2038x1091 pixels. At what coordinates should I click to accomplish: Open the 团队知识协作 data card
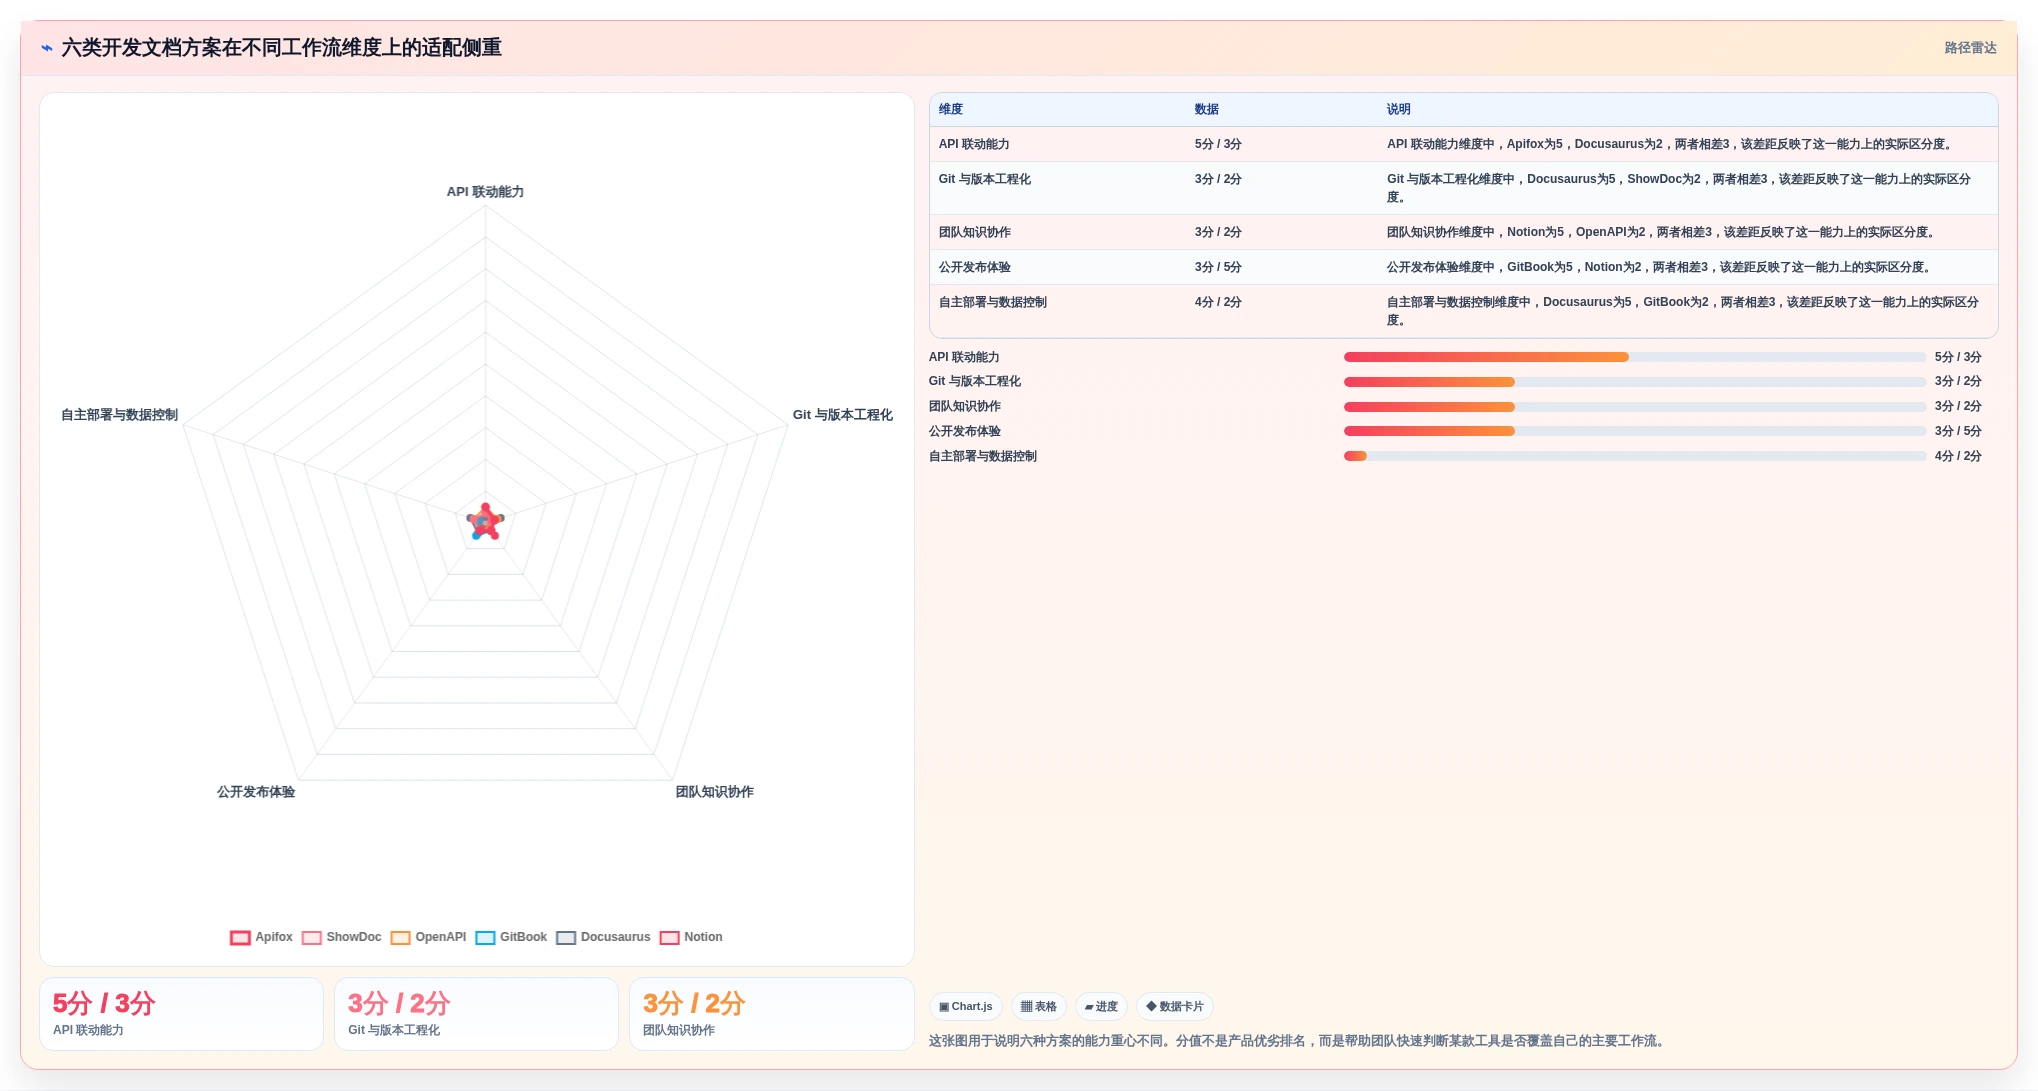771,1014
